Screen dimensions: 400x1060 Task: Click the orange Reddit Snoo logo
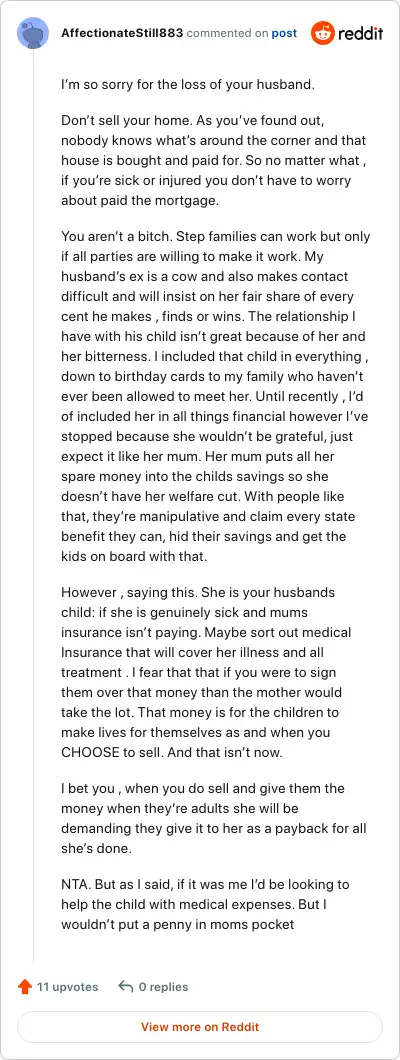click(x=323, y=33)
